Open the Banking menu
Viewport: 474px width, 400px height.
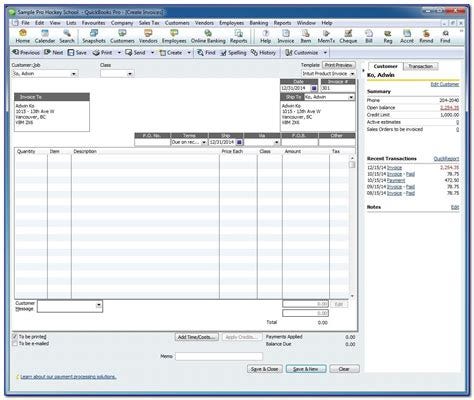point(259,23)
